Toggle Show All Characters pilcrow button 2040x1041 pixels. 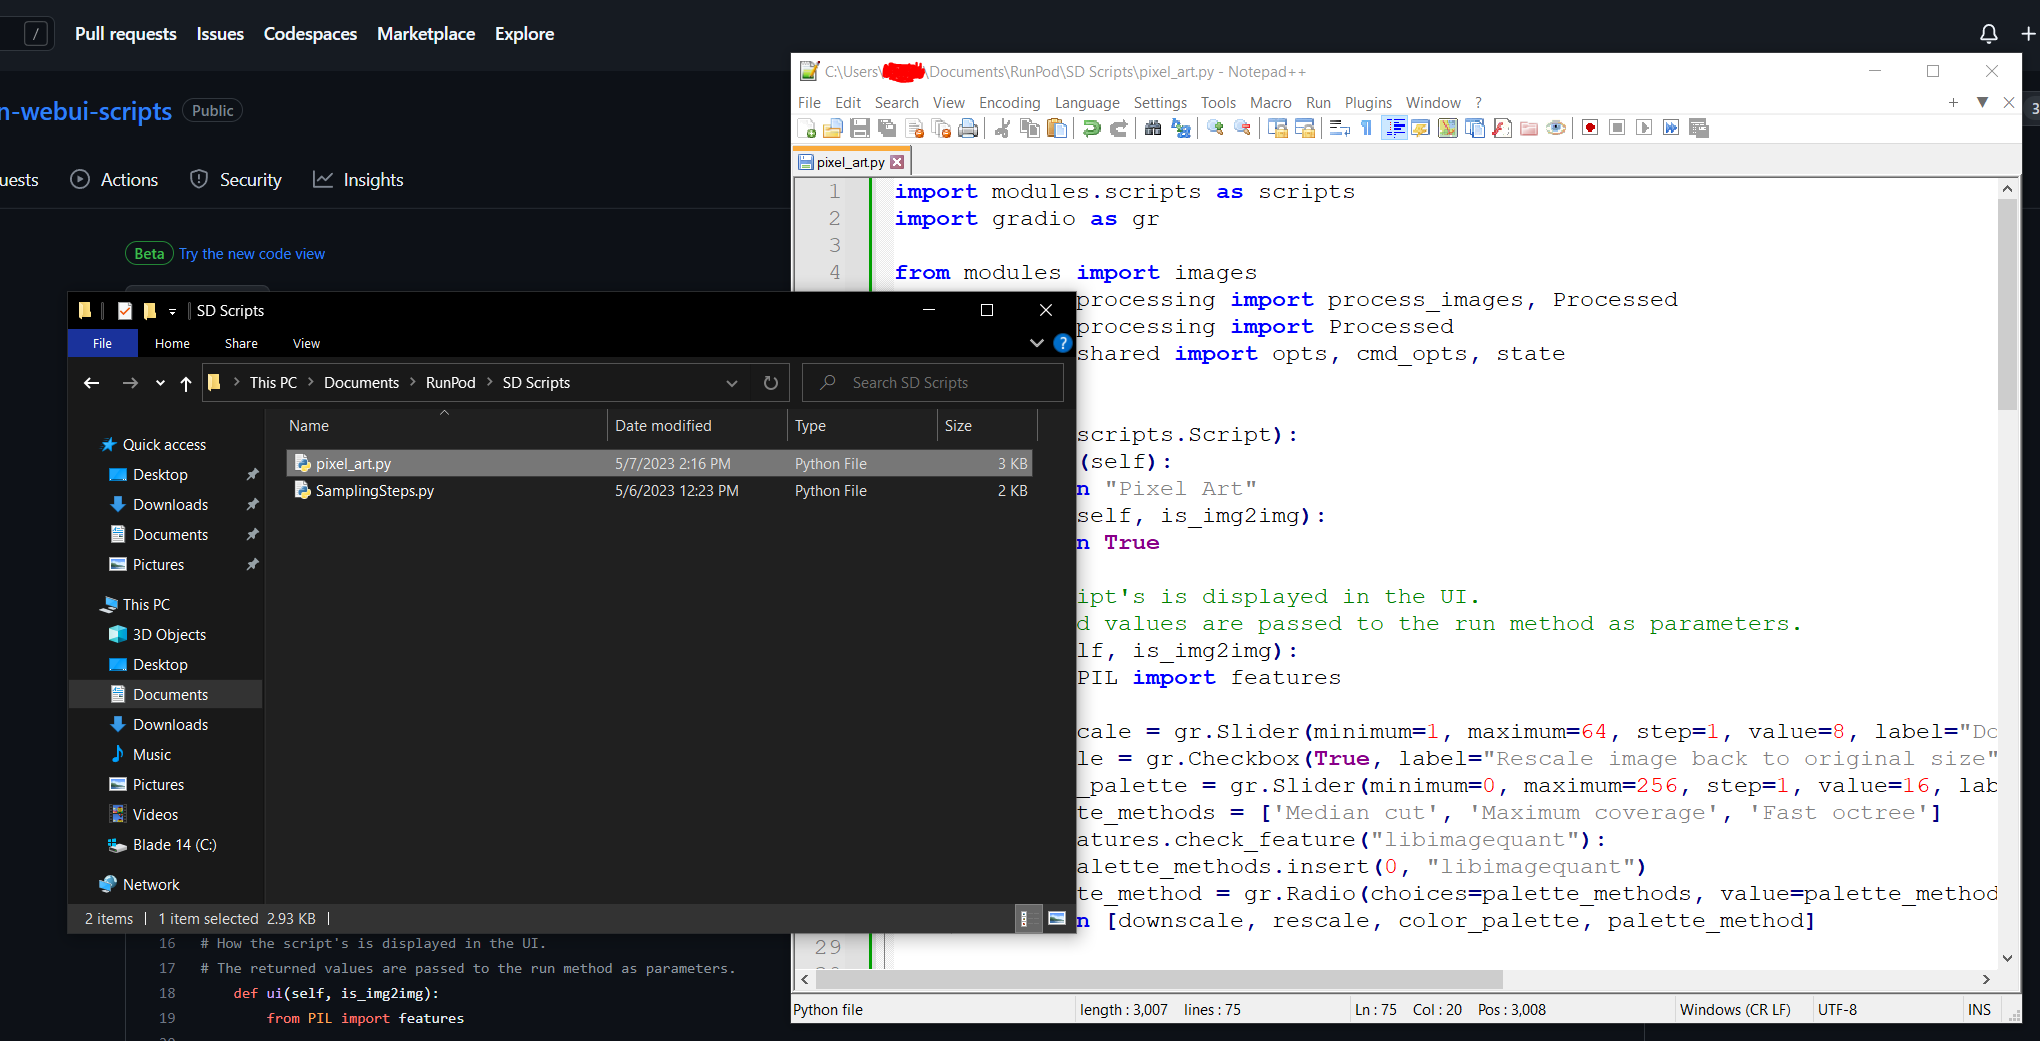click(1367, 128)
